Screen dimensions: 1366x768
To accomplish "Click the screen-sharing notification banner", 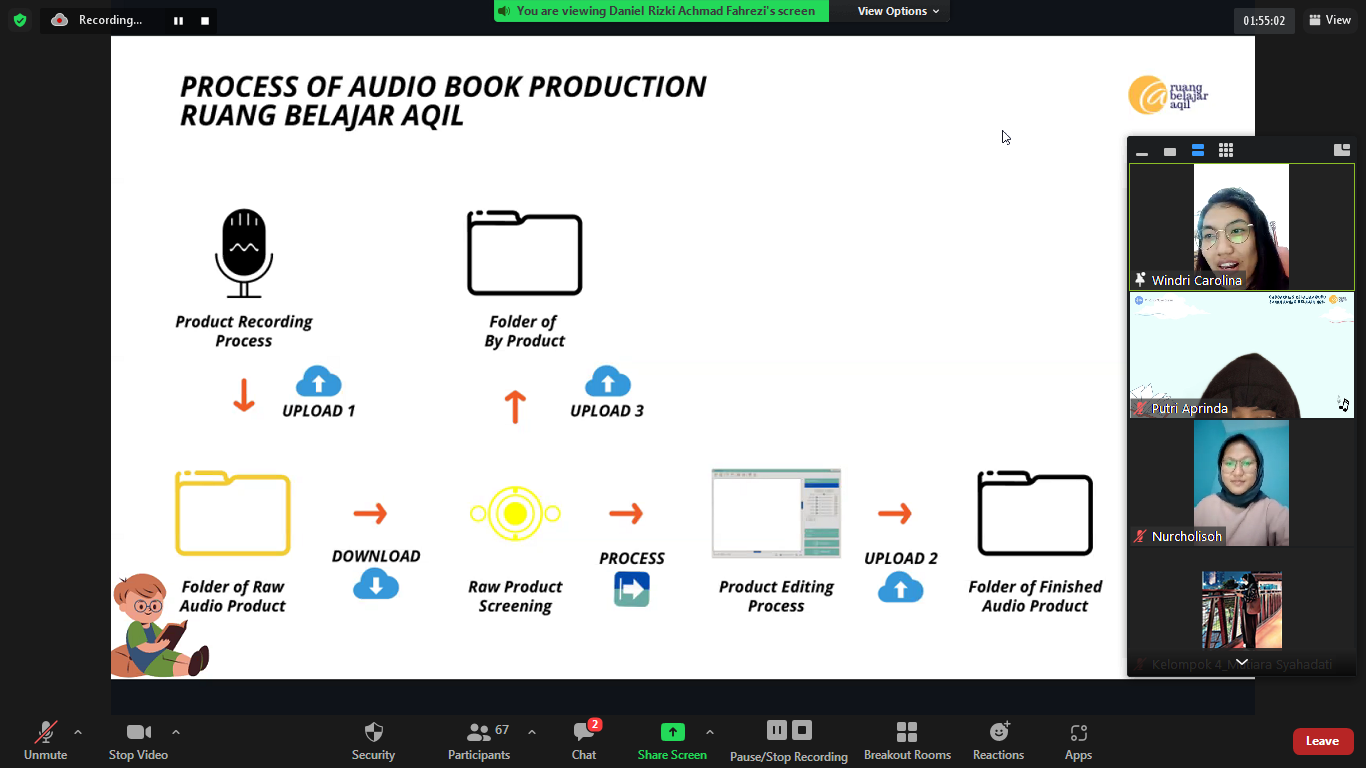I will [x=661, y=11].
